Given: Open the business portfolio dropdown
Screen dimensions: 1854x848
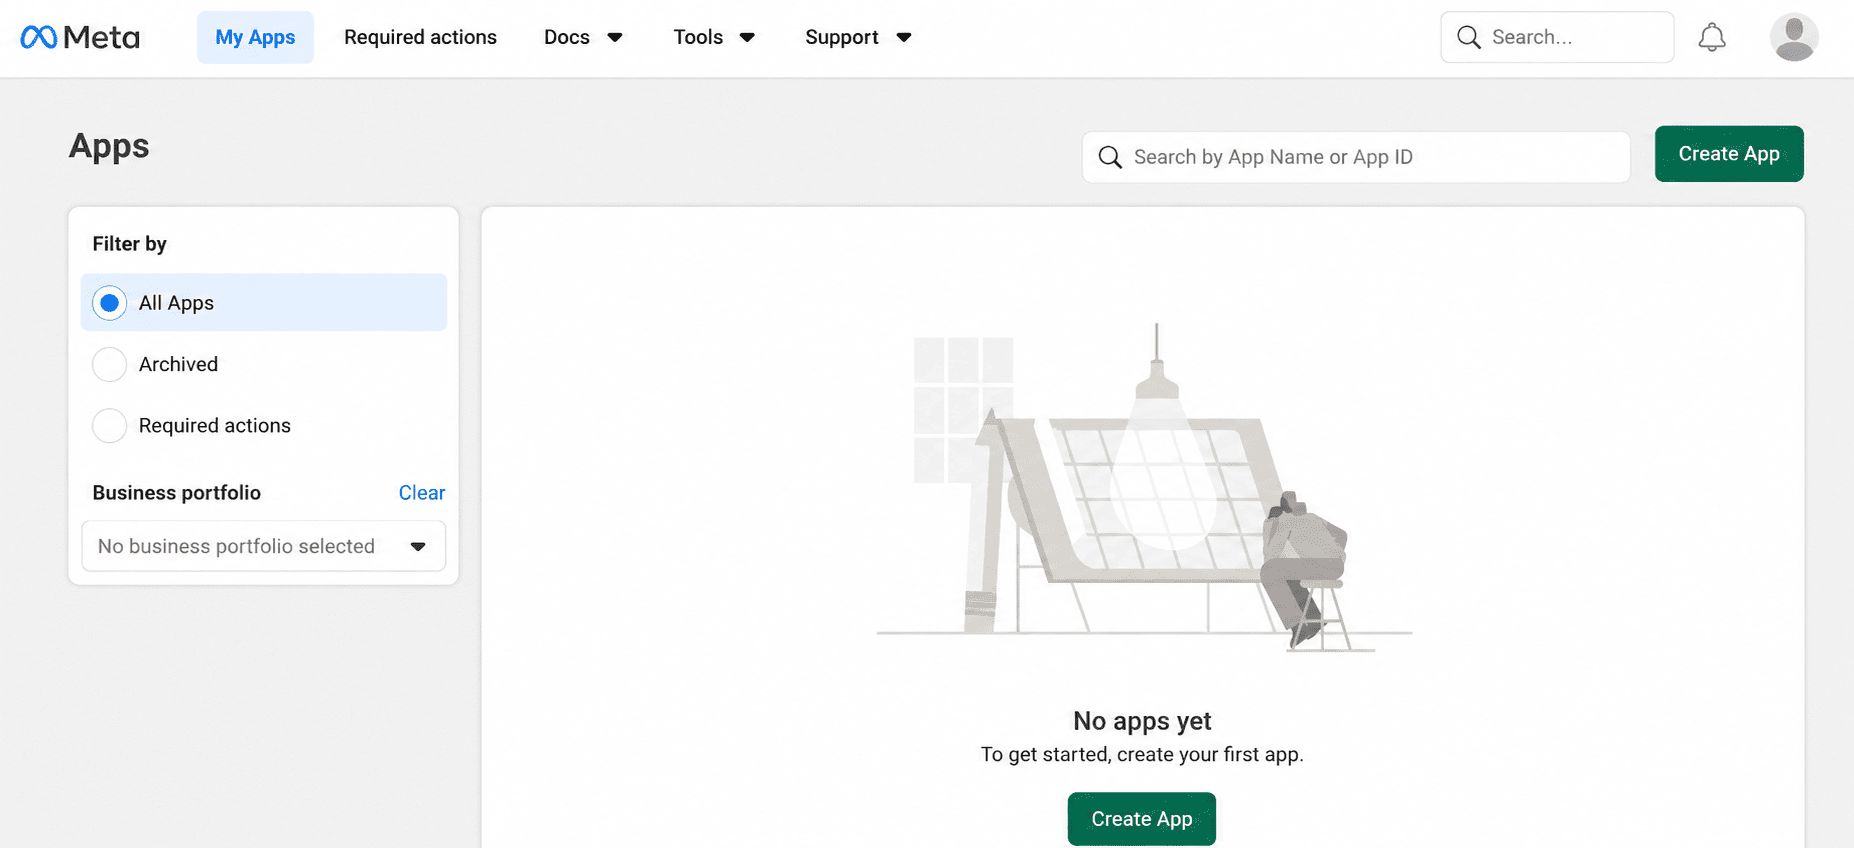Looking at the screenshot, I should point(264,546).
